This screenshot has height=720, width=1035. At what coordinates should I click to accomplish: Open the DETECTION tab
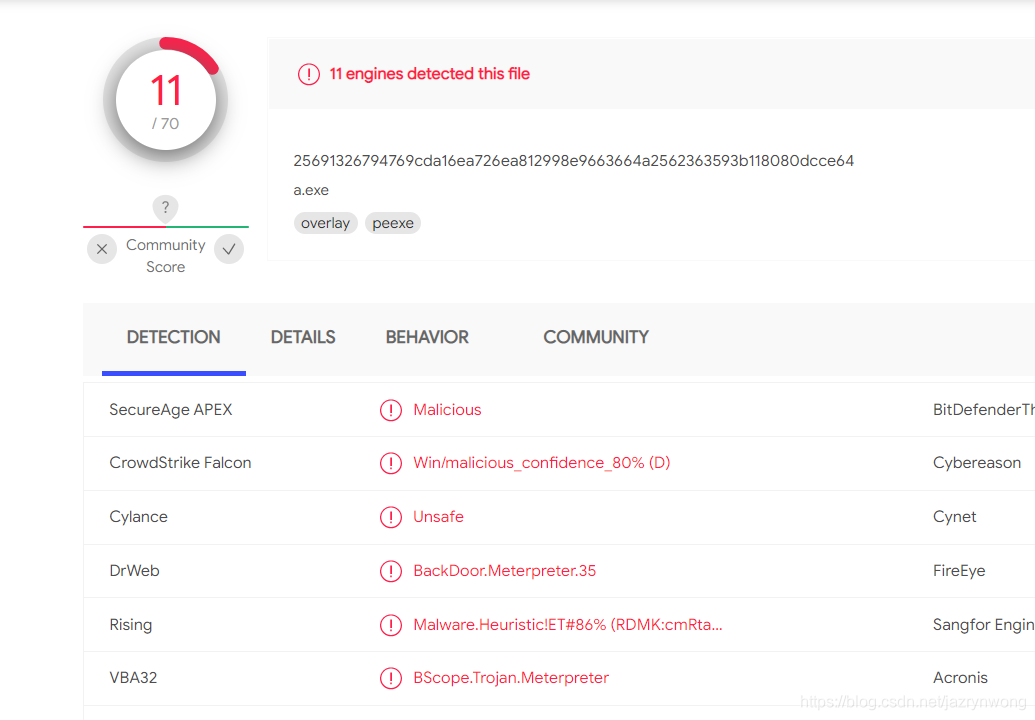174,337
